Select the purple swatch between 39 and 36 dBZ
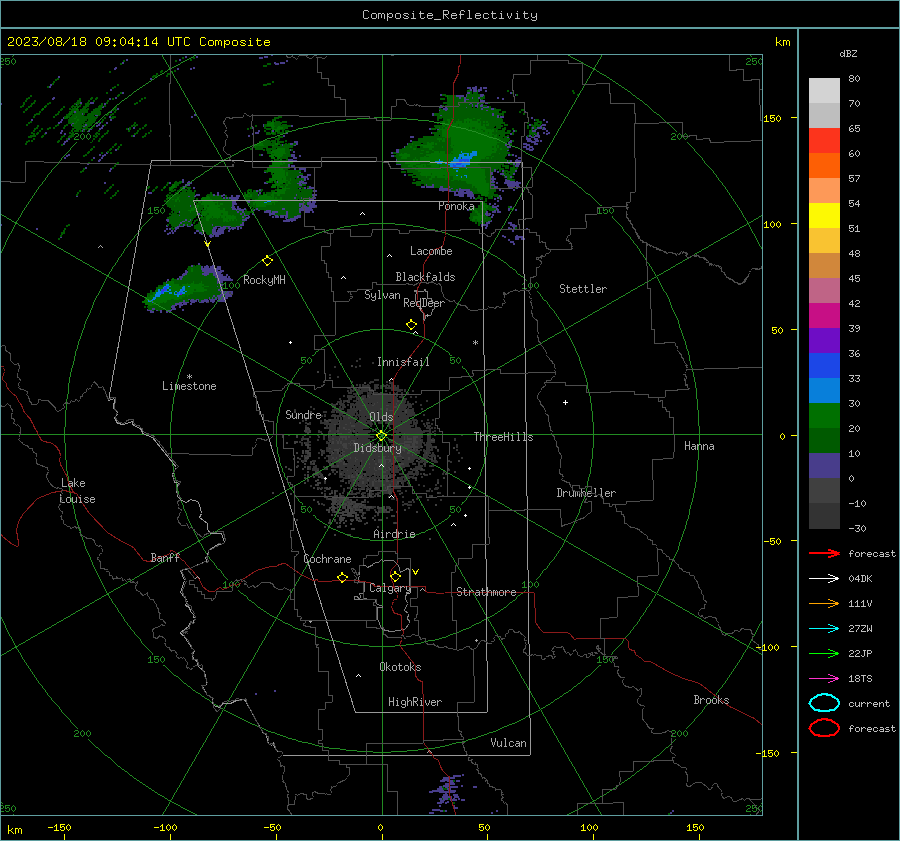The image size is (900, 841). [x=824, y=341]
